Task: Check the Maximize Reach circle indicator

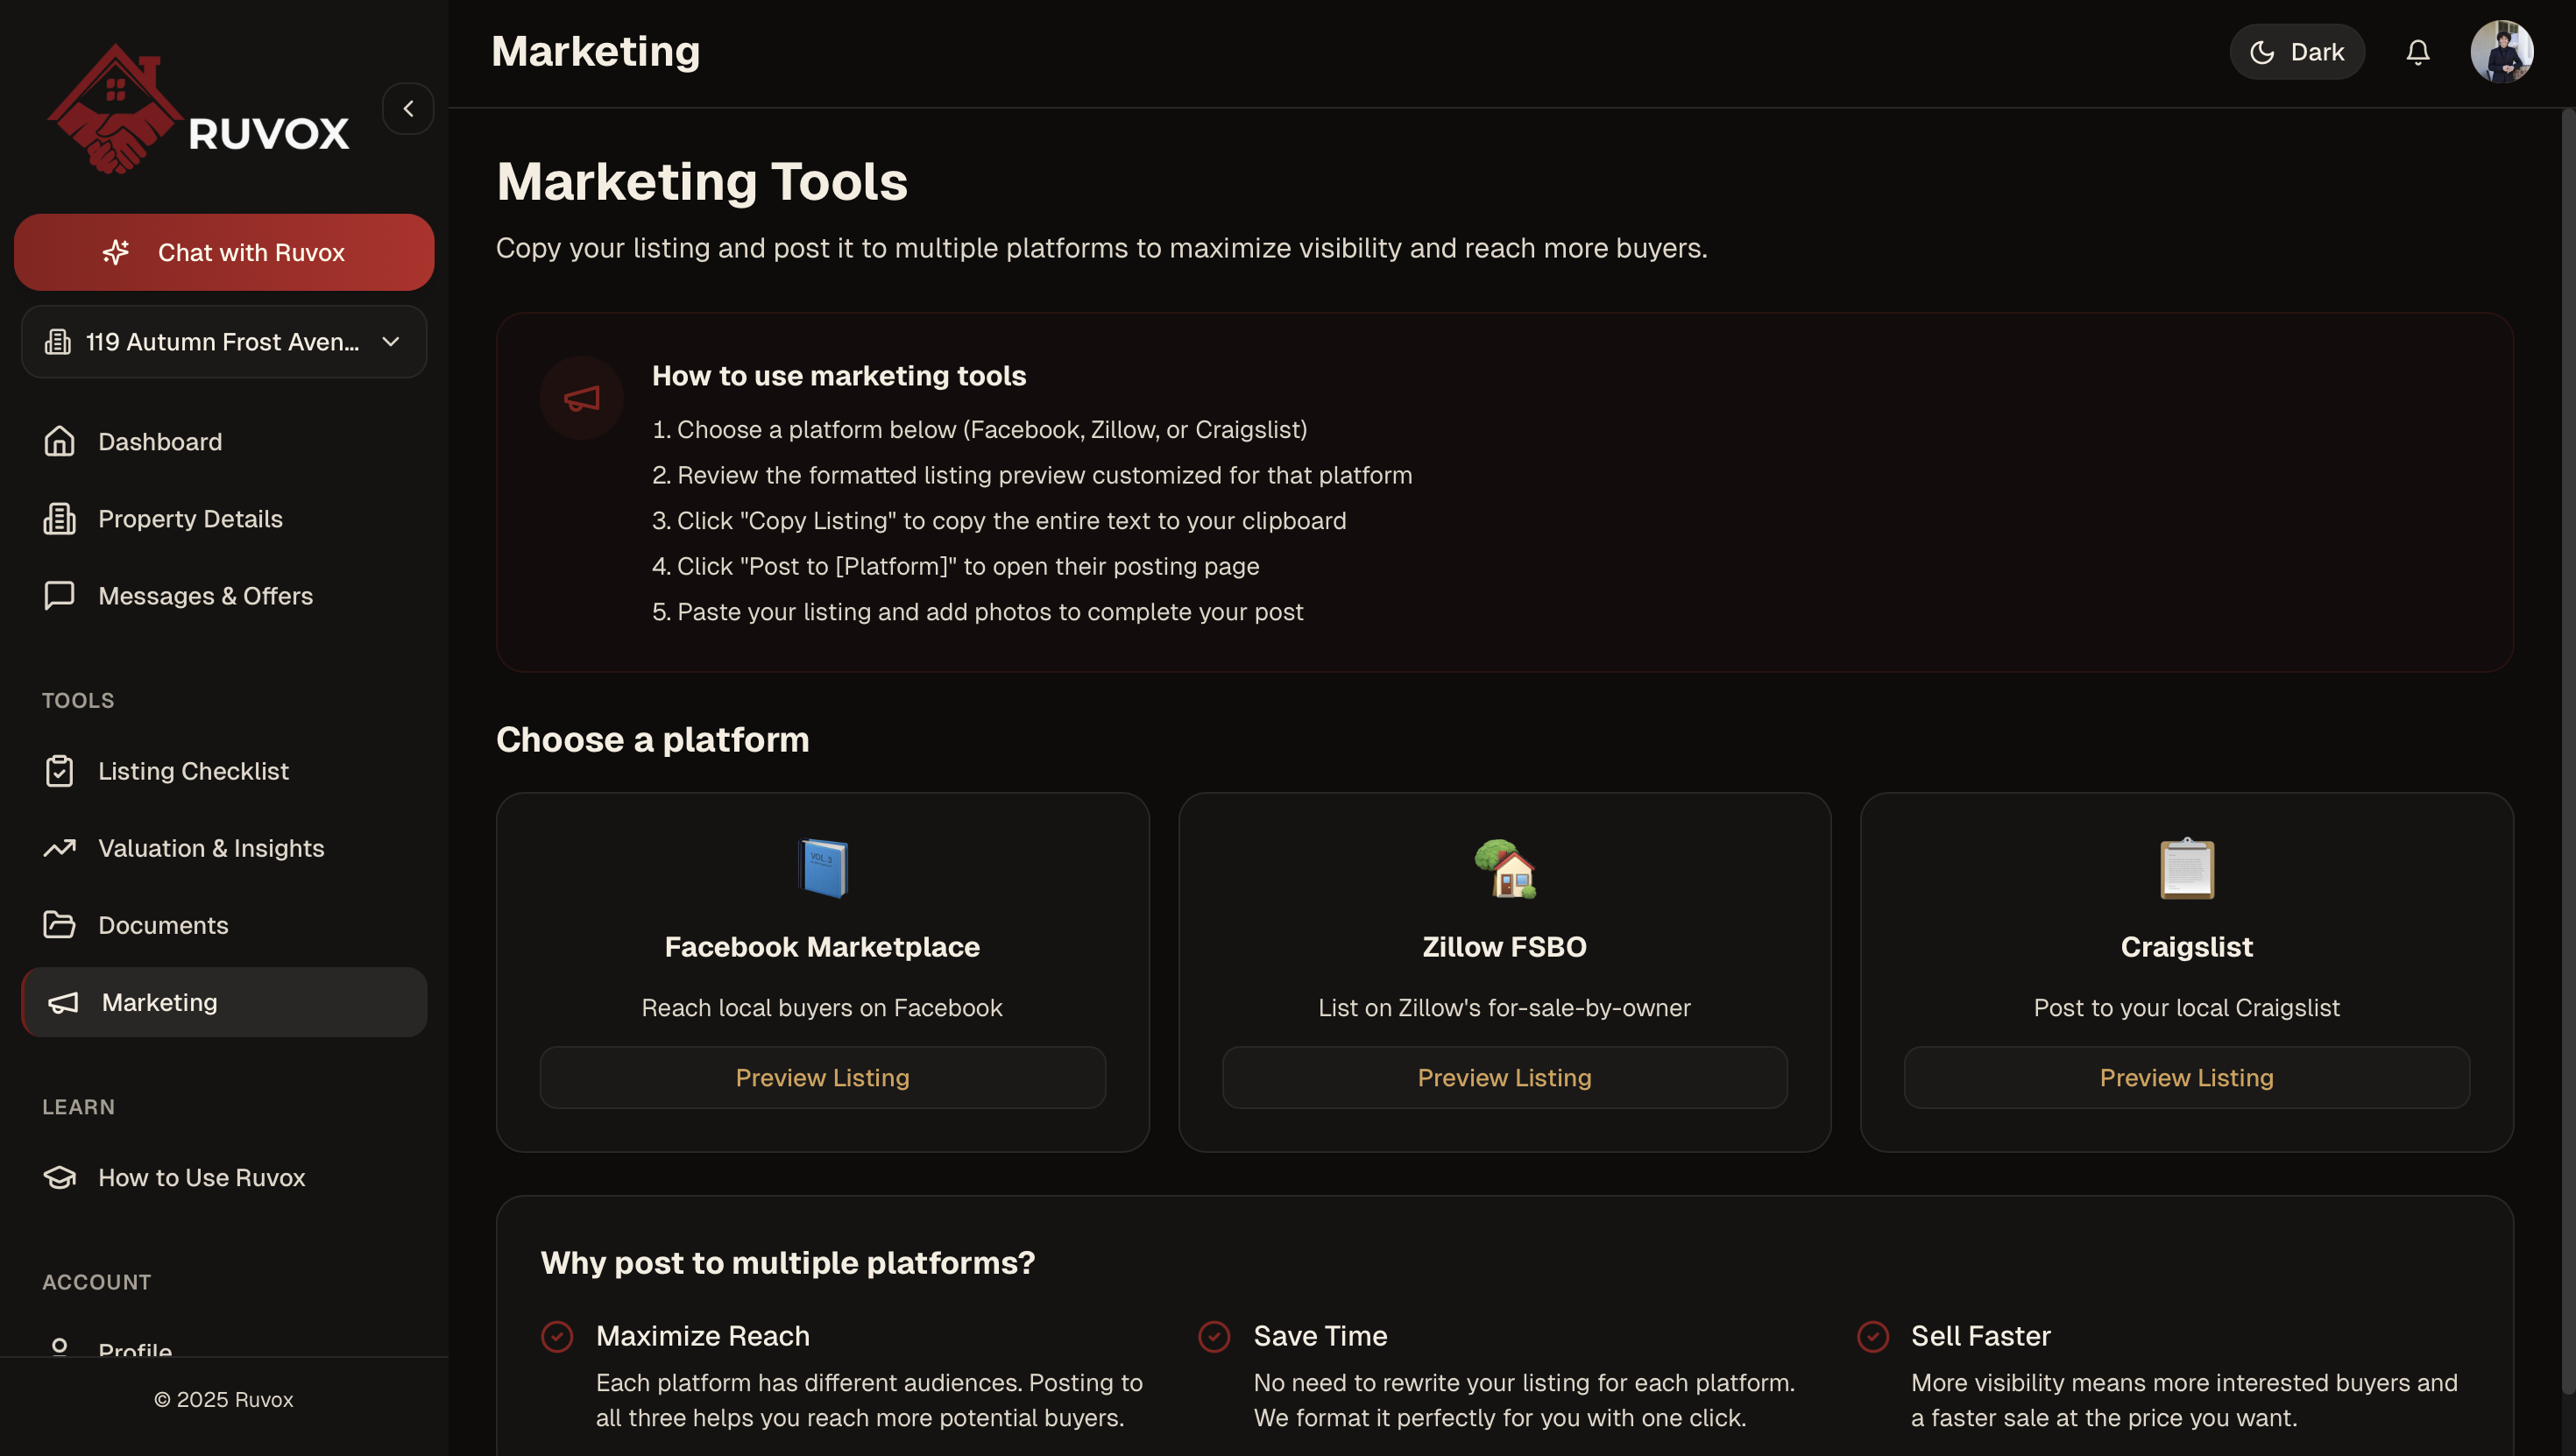Action: [557, 1335]
